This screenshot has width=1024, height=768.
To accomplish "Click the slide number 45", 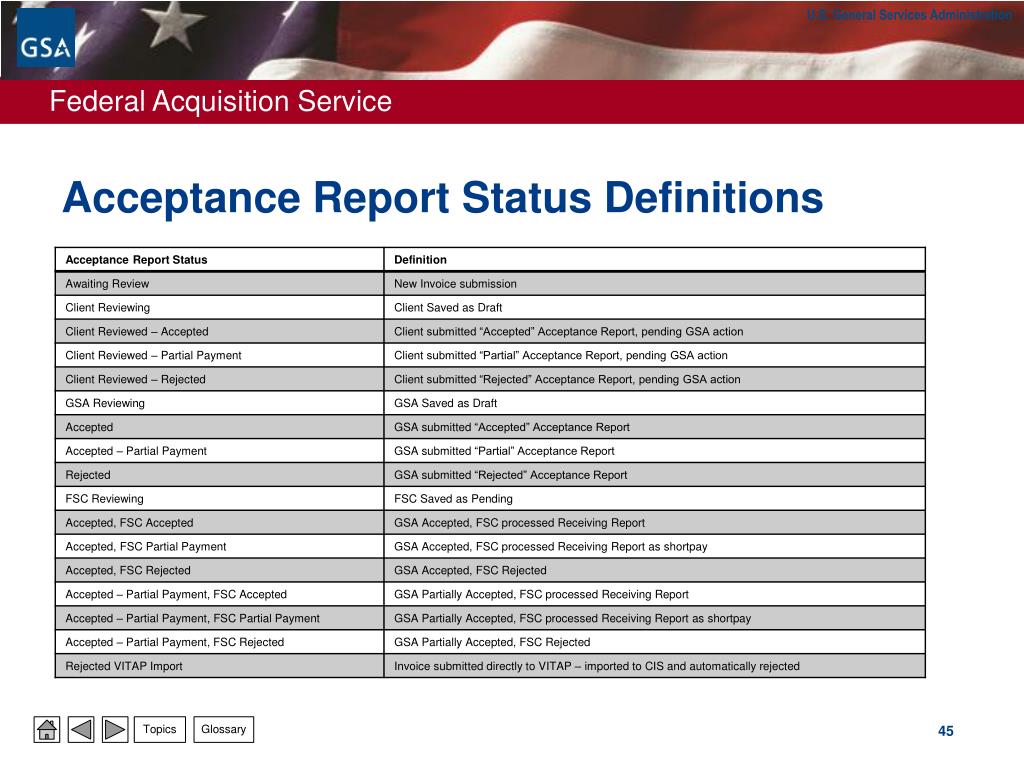I will click(x=946, y=731).
